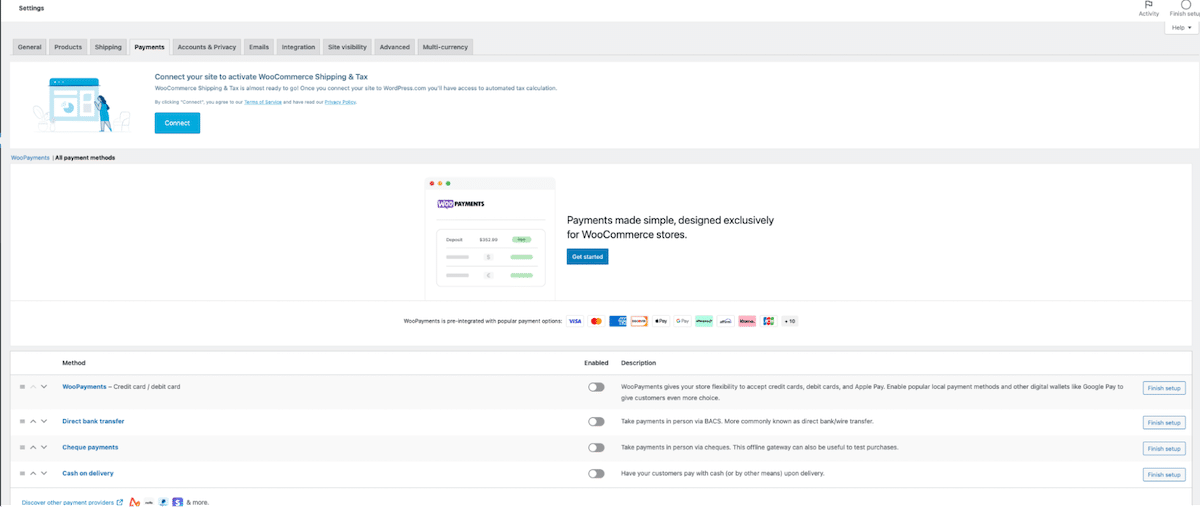Switch to the Shipping tab

coord(108,47)
